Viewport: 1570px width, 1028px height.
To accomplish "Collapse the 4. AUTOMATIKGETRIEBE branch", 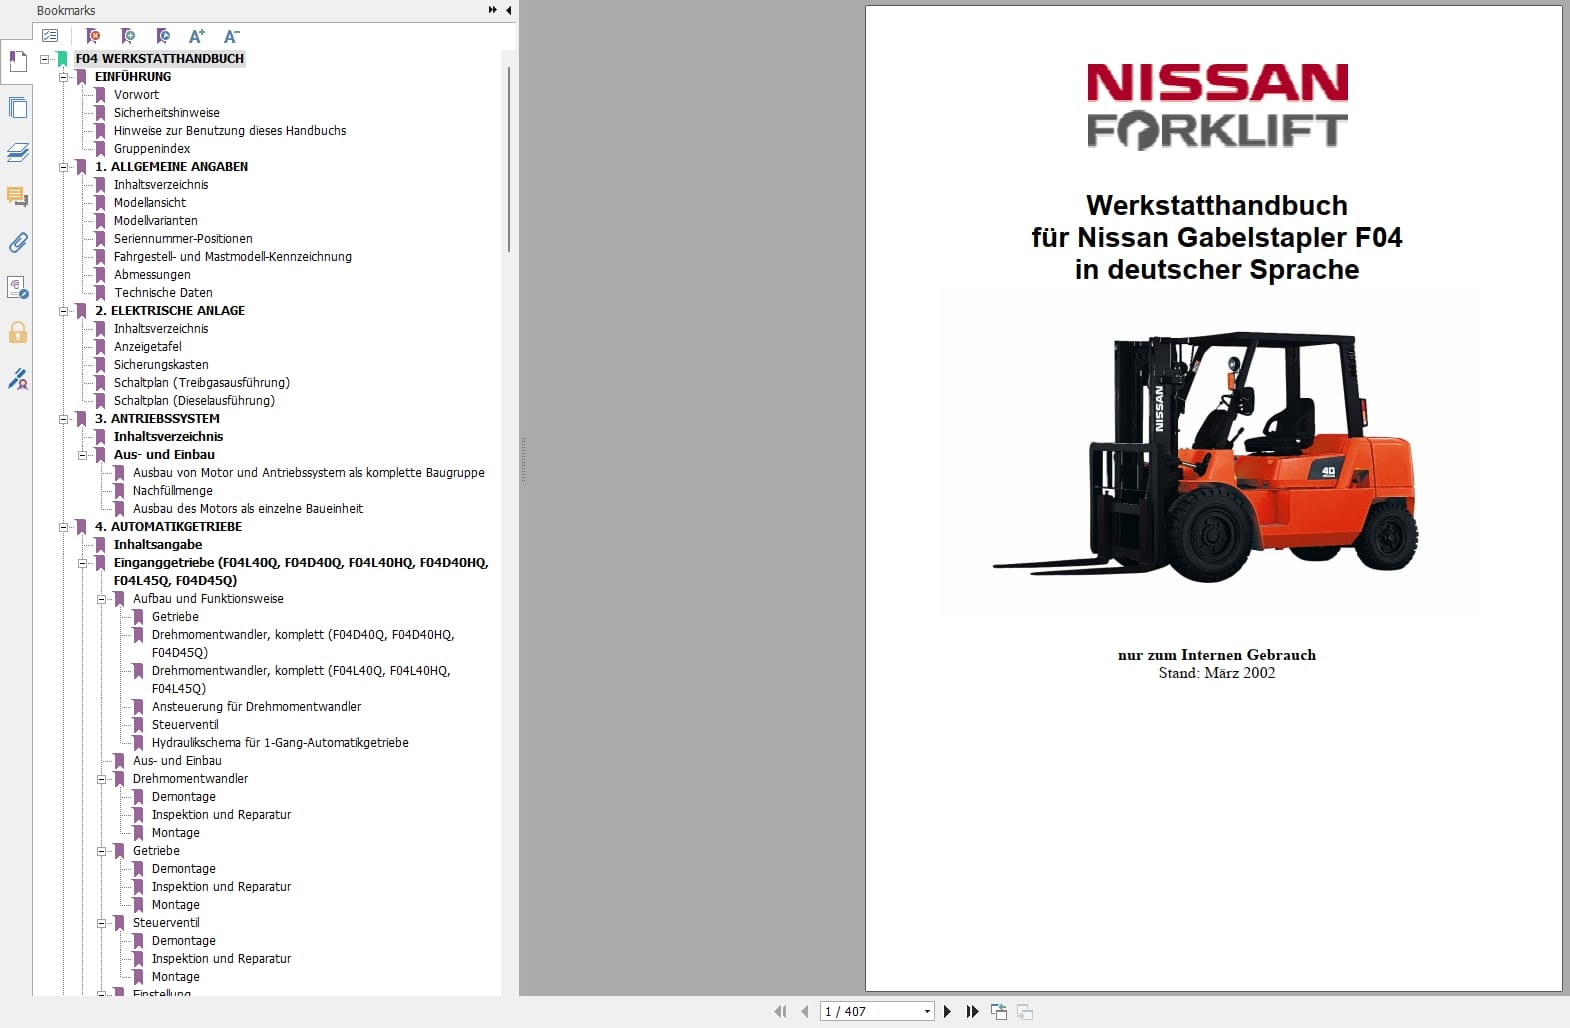I will [64, 527].
